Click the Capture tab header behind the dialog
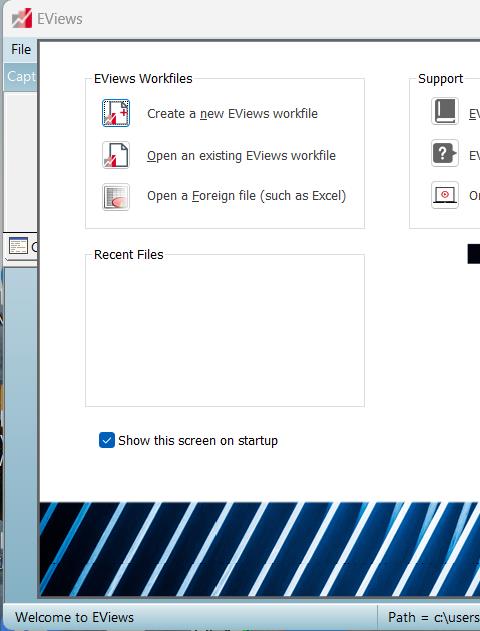The height and width of the screenshot is (631, 480). [21, 76]
